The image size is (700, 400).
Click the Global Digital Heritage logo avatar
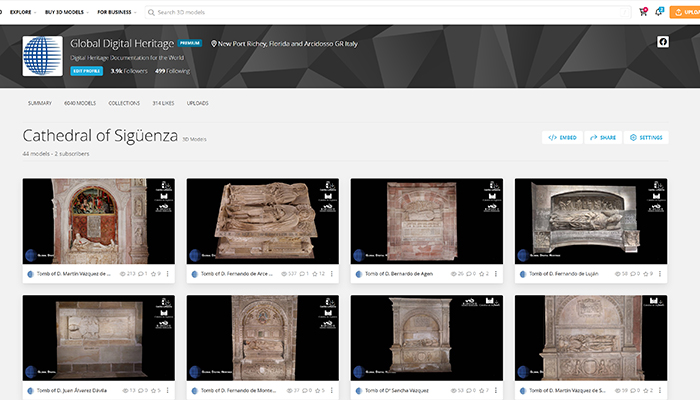tap(42, 57)
